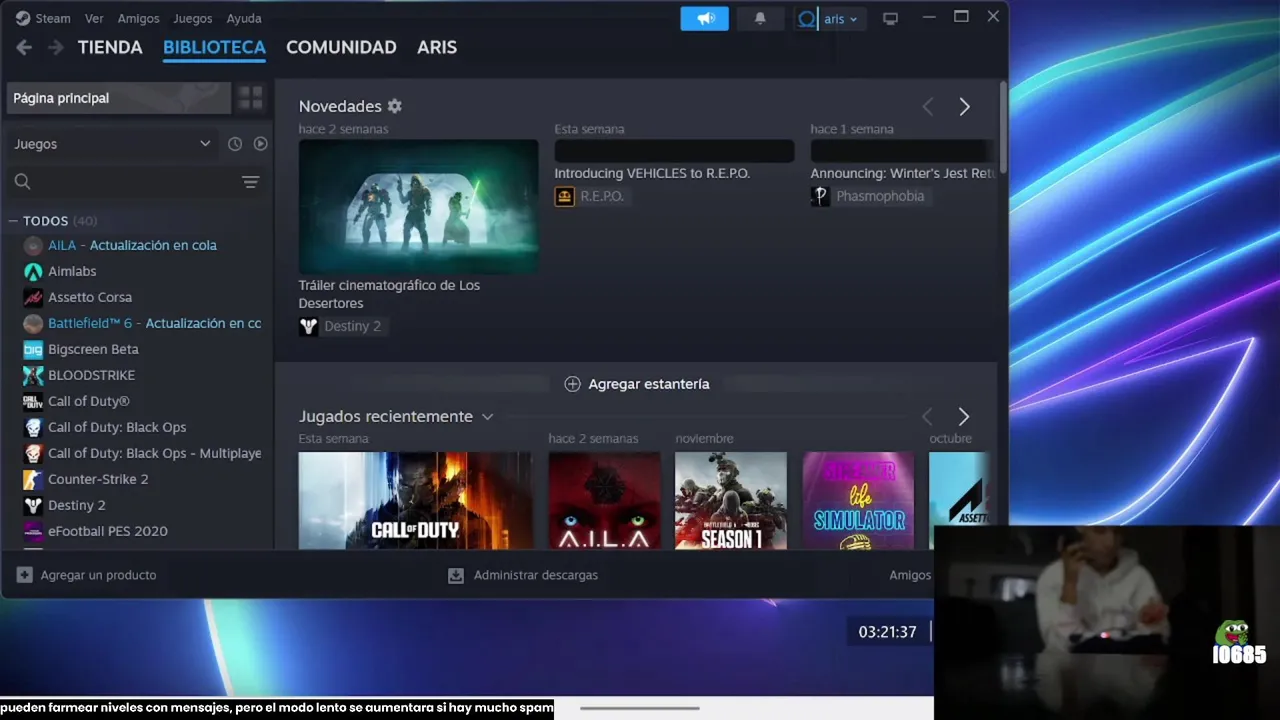Click the Phasmophobia icon in news
The image size is (1280, 720).
click(x=820, y=196)
